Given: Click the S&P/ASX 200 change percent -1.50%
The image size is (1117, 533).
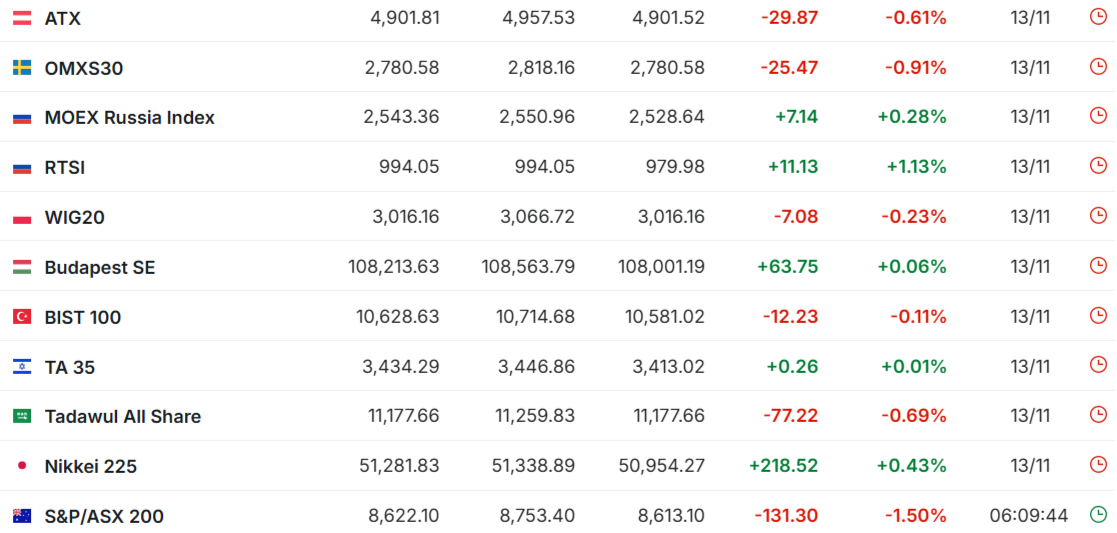Looking at the screenshot, I should [x=915, y=516].
